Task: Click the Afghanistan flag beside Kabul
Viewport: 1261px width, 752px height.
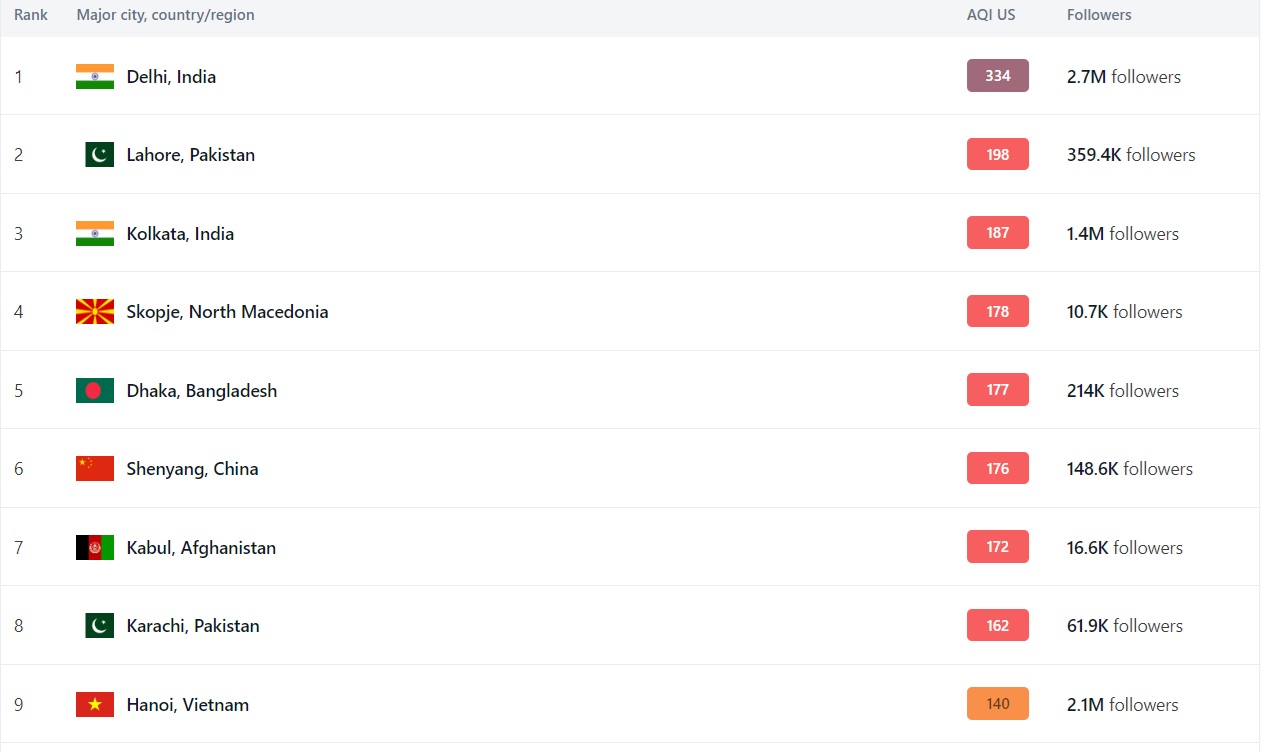Action: pyautogui.click(x=95, y=548)
